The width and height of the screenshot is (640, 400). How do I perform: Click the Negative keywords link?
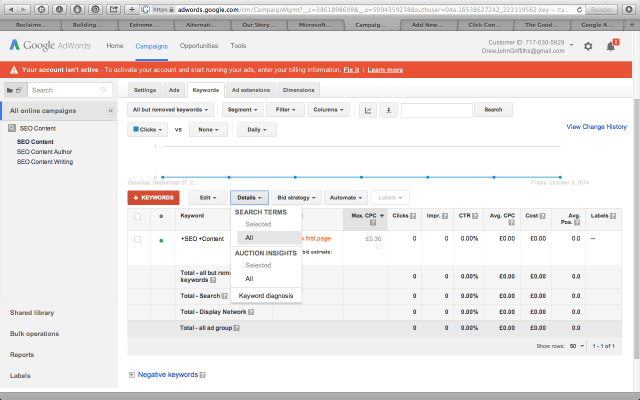[x=168, y=375]
